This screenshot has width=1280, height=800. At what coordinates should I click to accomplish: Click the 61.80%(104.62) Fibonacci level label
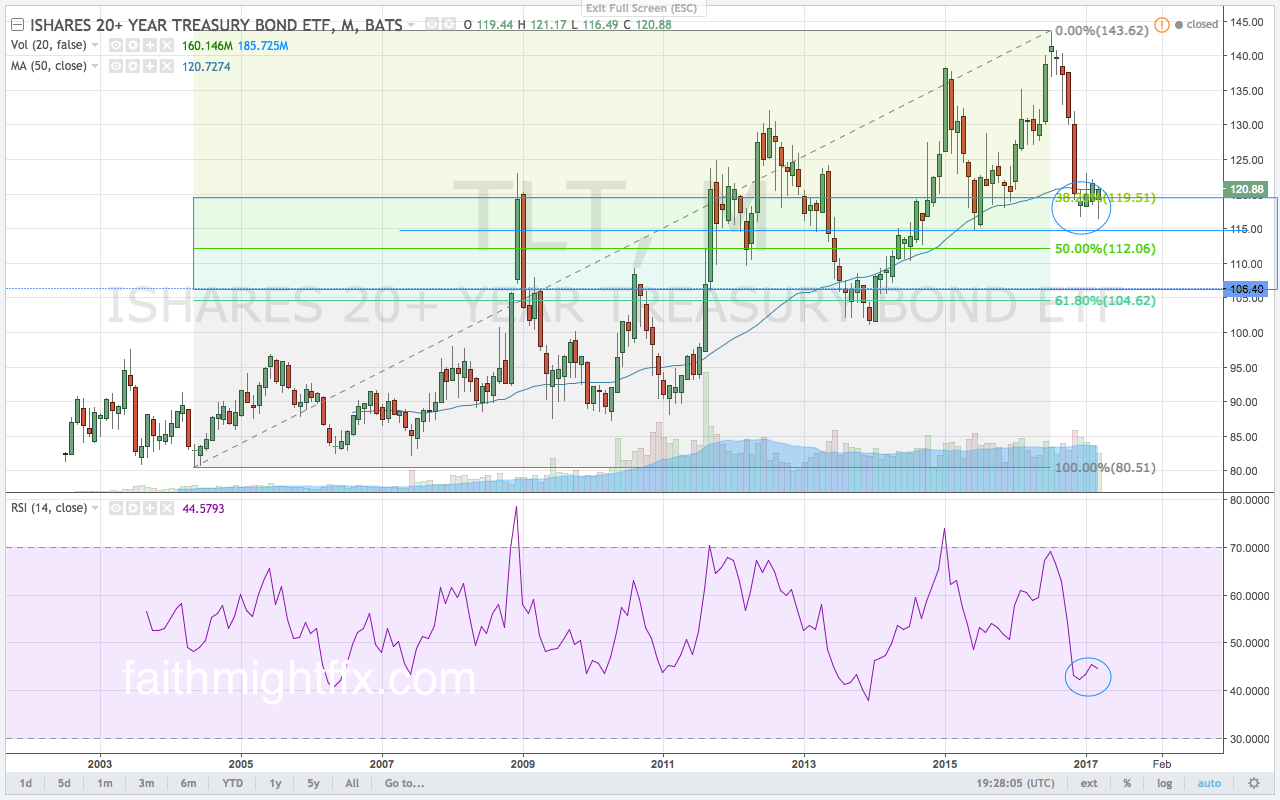1105,300
